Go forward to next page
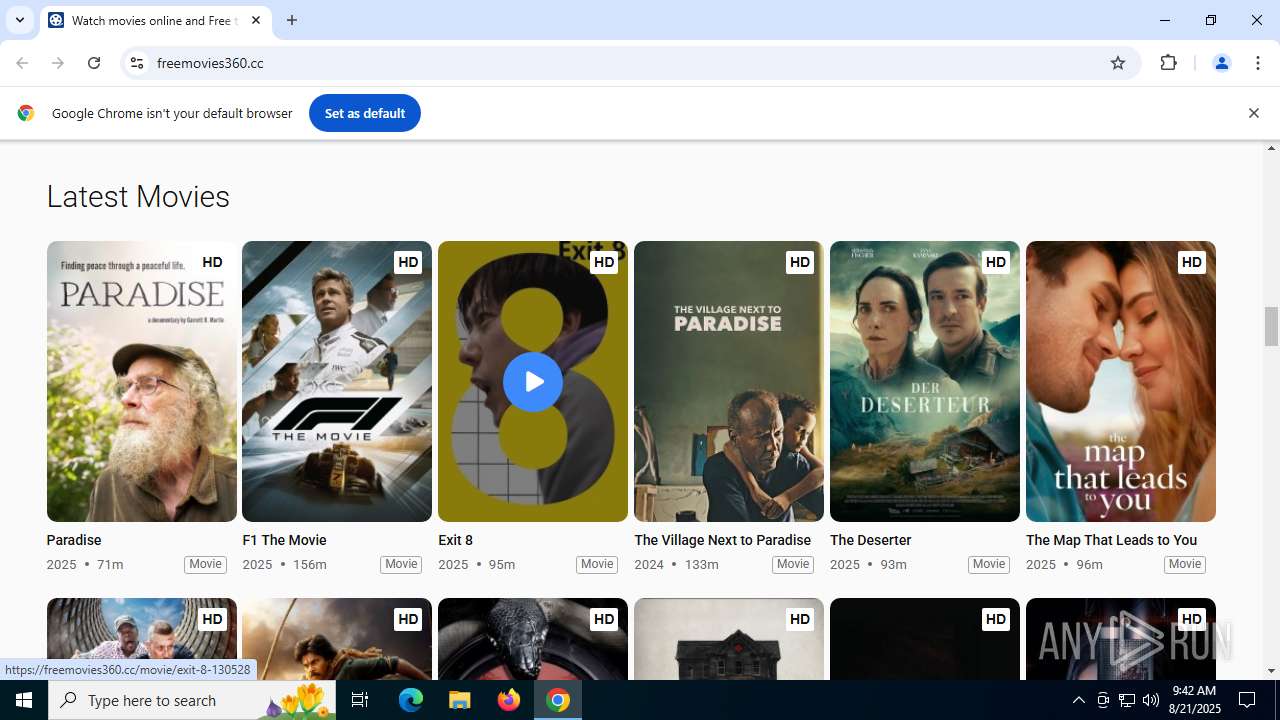The height and width of the screenshot is (720, 1280). (58, 63)
